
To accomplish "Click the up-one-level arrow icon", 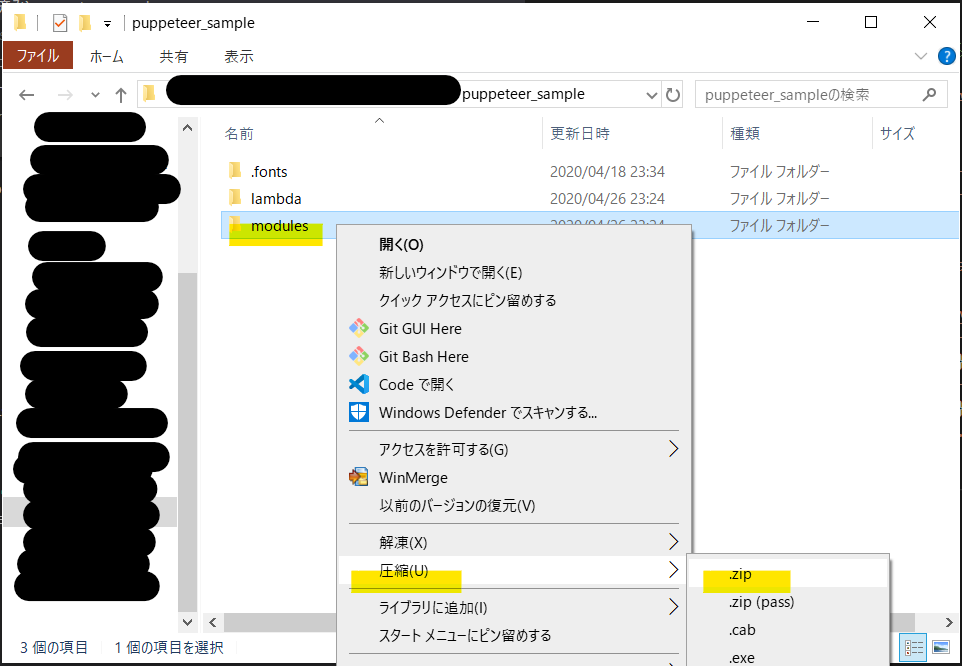I will click(x=119, y=93).
